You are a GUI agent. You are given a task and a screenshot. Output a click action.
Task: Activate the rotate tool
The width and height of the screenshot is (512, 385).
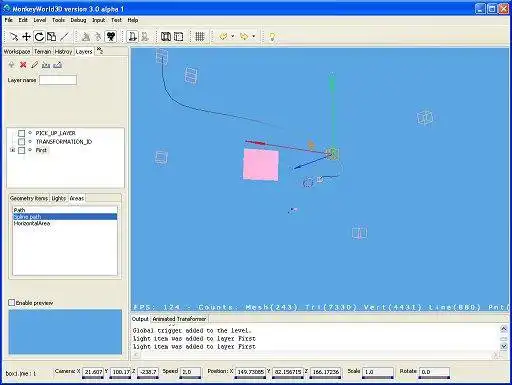coord(39,36)
